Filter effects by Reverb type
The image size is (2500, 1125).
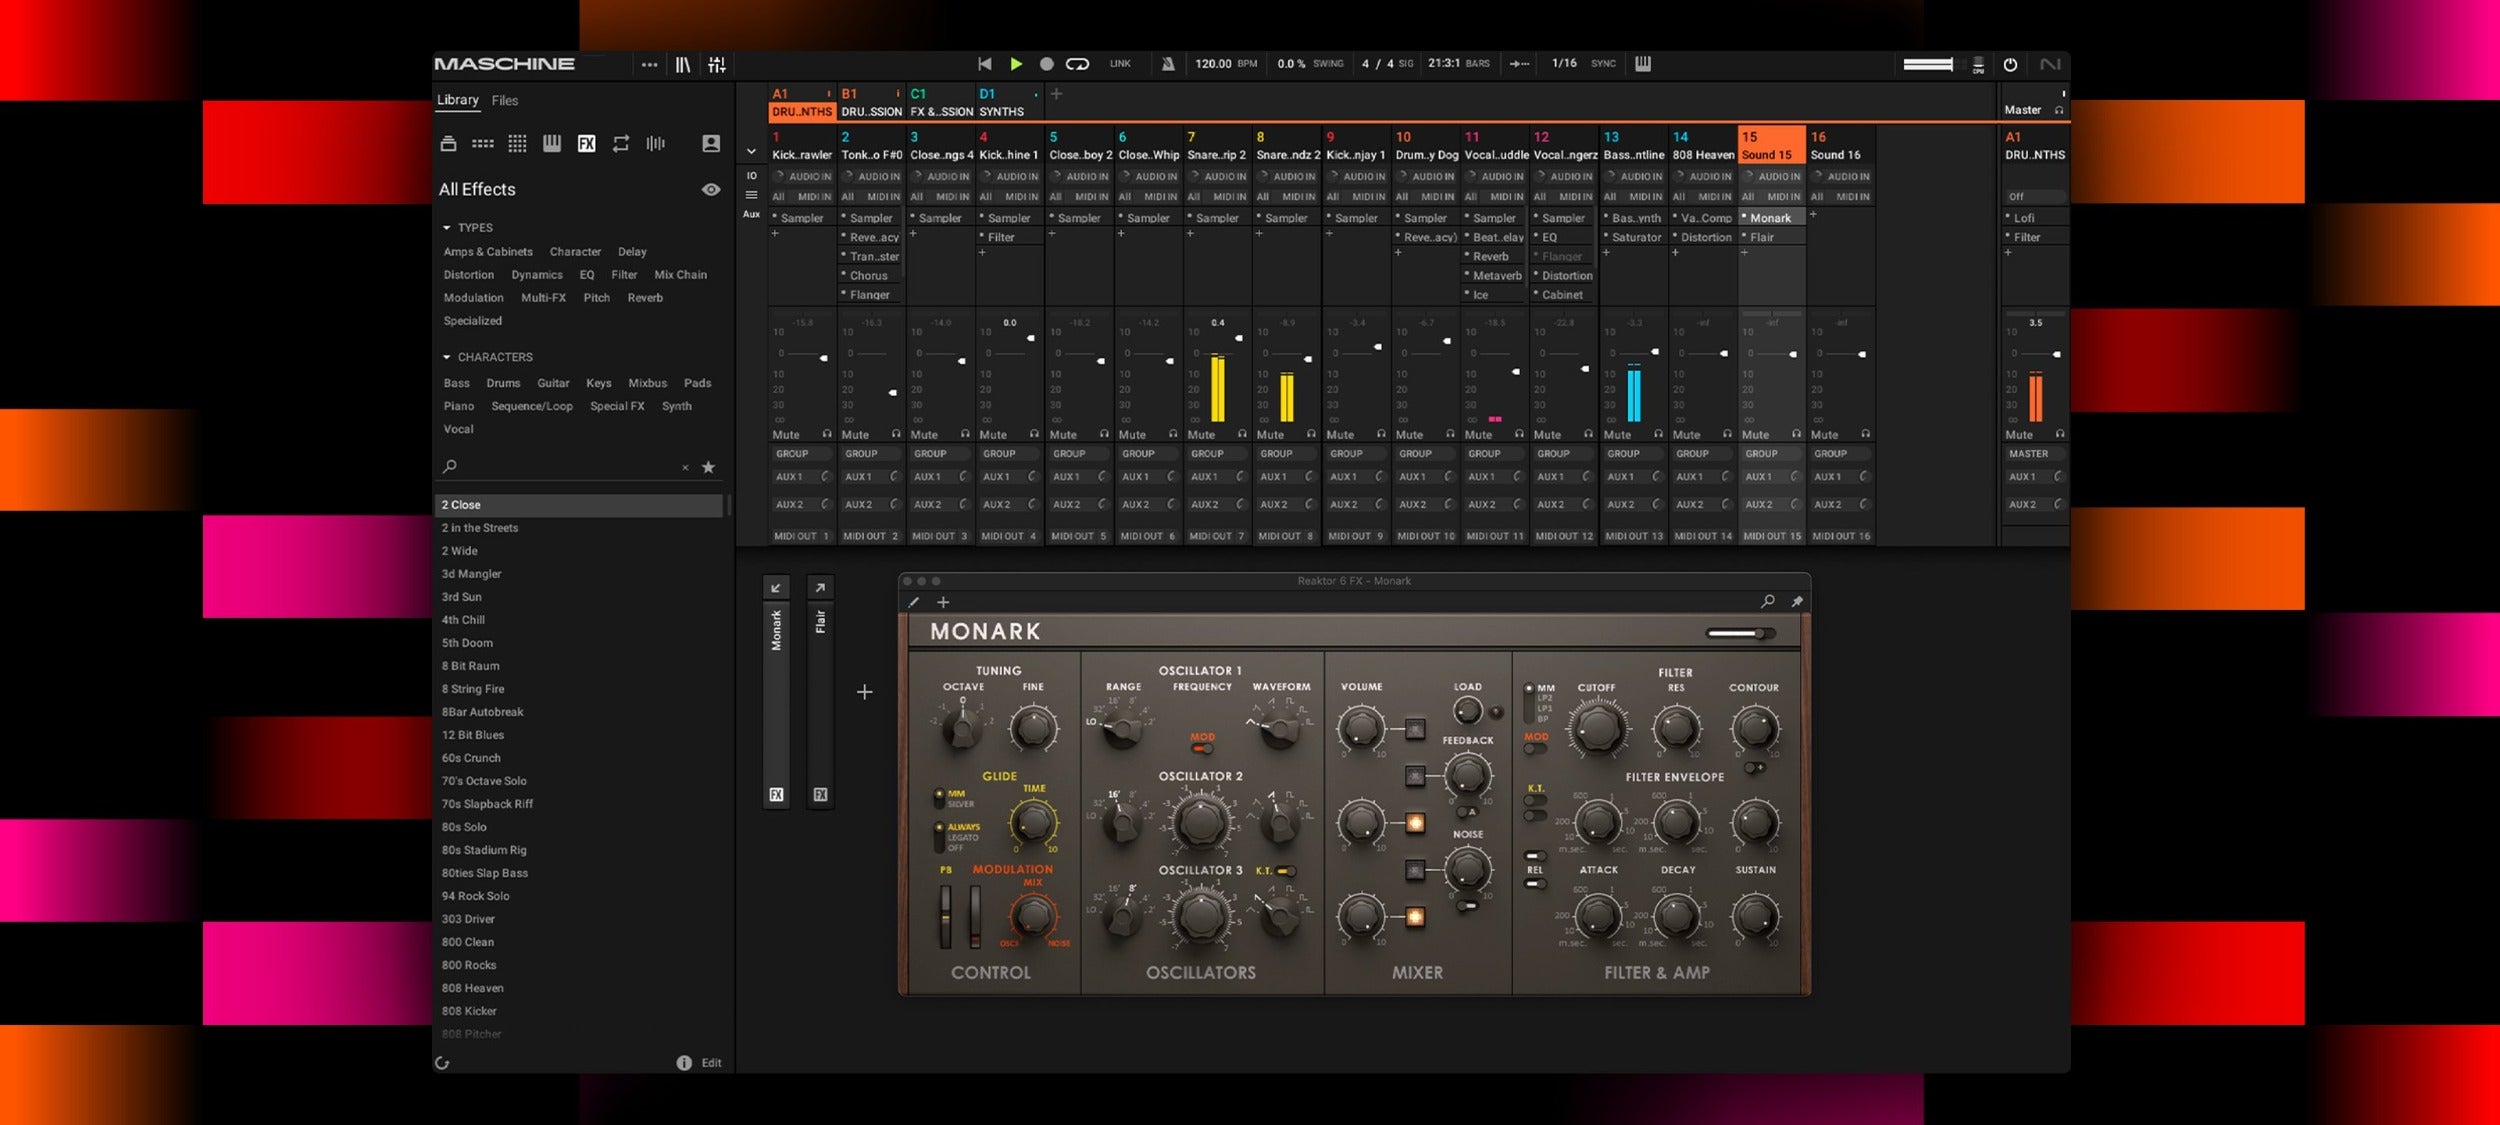(645, 298)
